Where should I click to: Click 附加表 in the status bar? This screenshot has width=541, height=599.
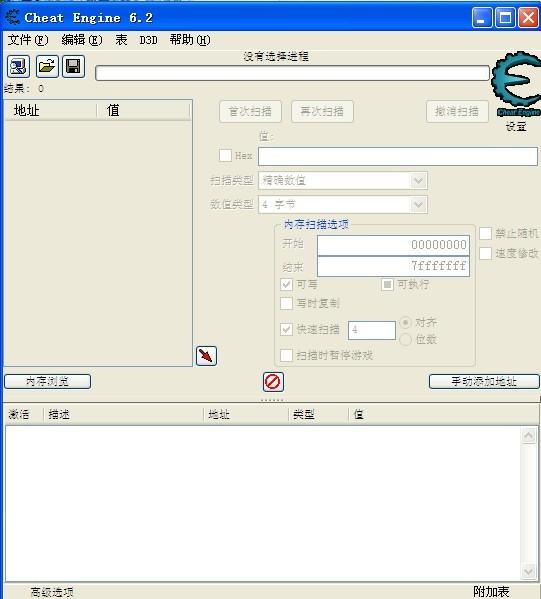point(491,592)
